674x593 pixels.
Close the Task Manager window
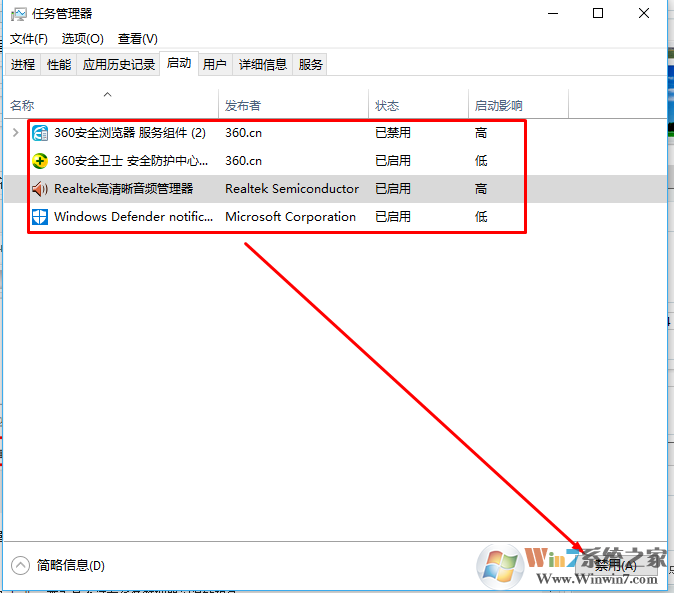coord(644,14)
